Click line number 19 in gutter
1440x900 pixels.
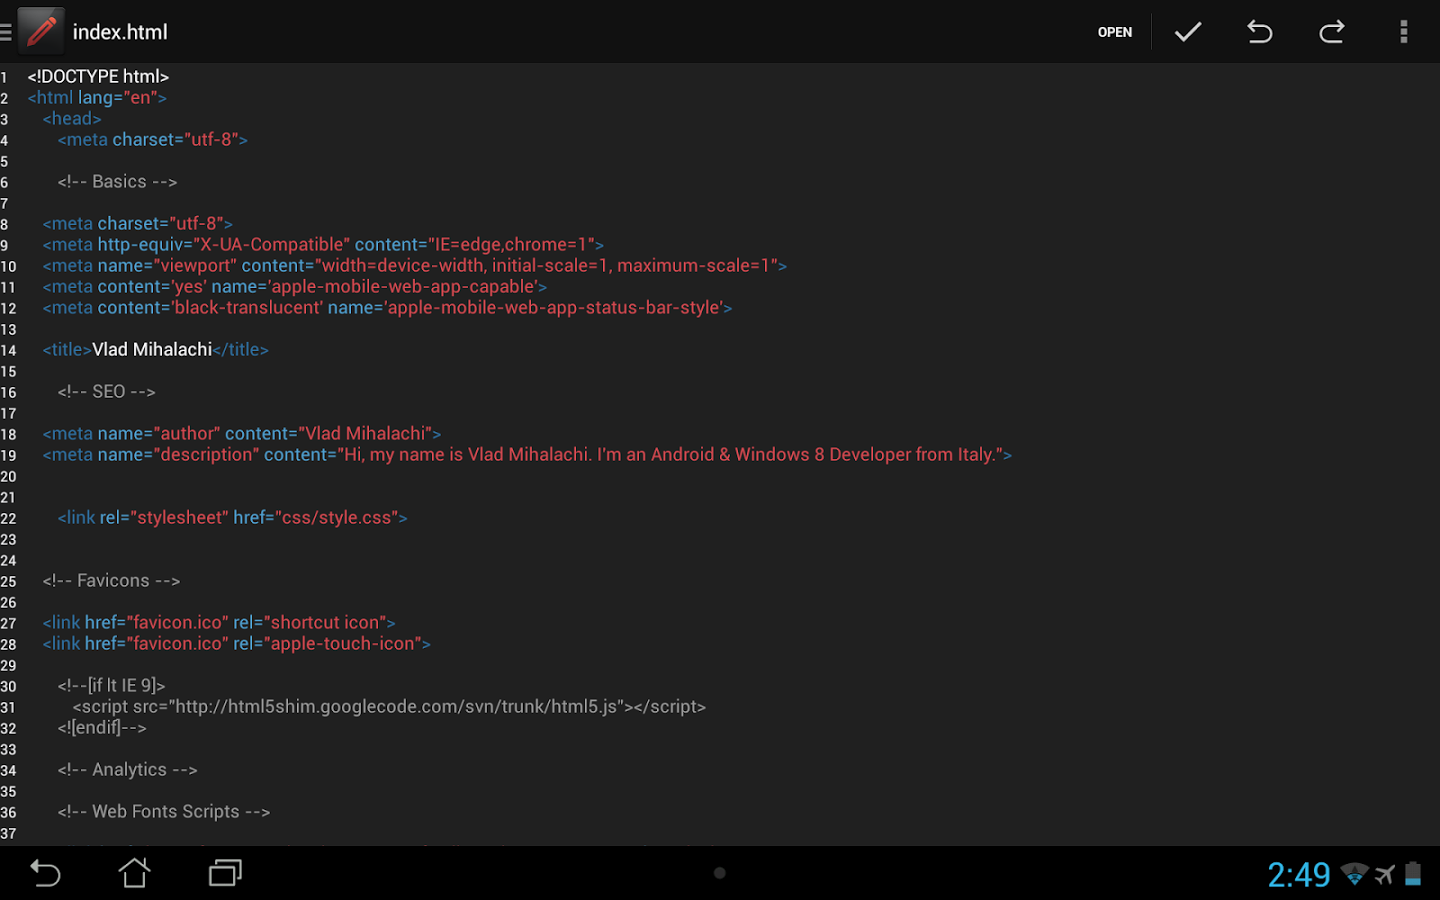8,455
